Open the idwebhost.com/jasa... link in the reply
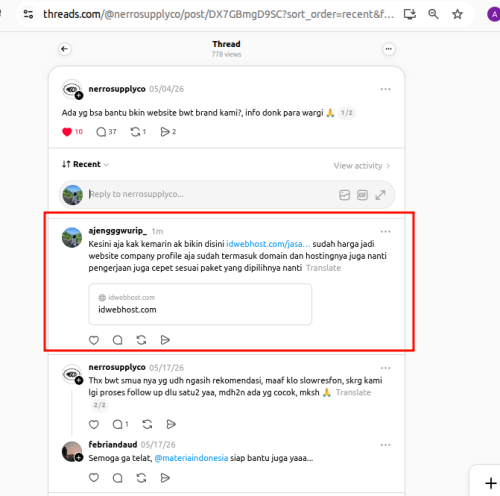 268,244
